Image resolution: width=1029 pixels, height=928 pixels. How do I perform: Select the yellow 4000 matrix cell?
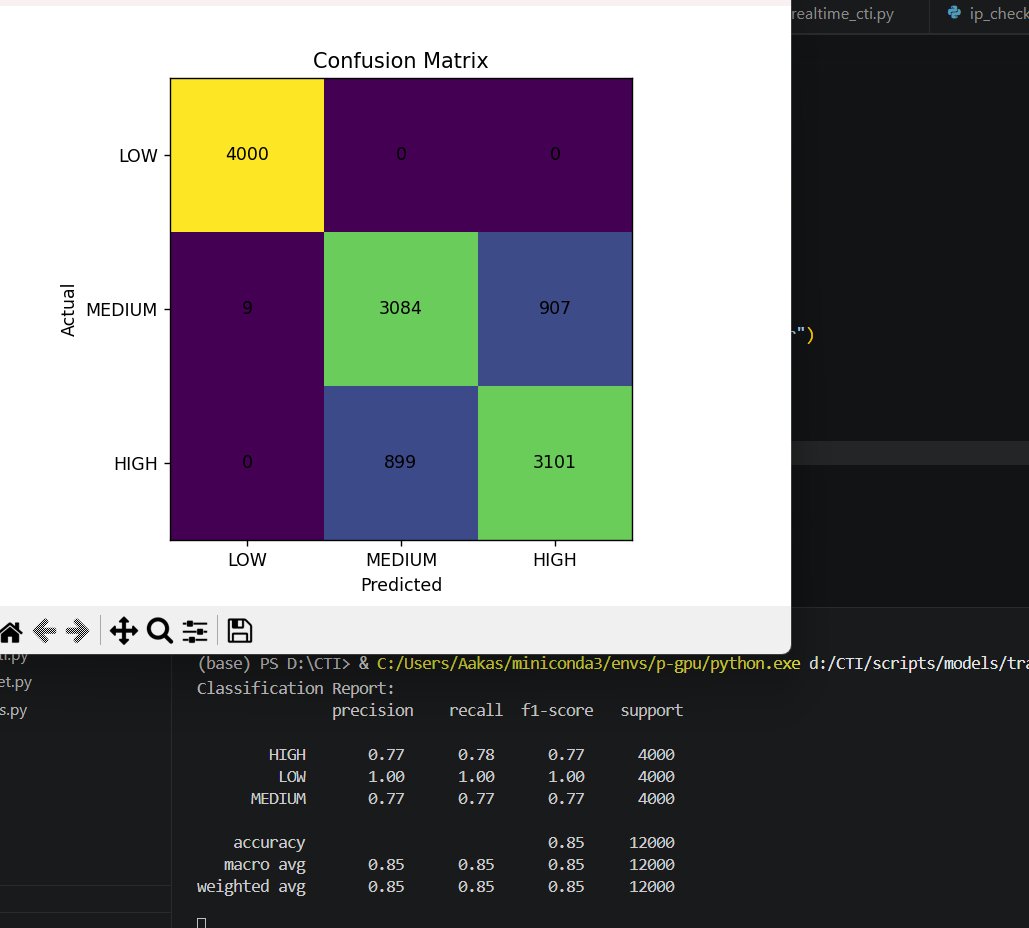pos(247,156)
